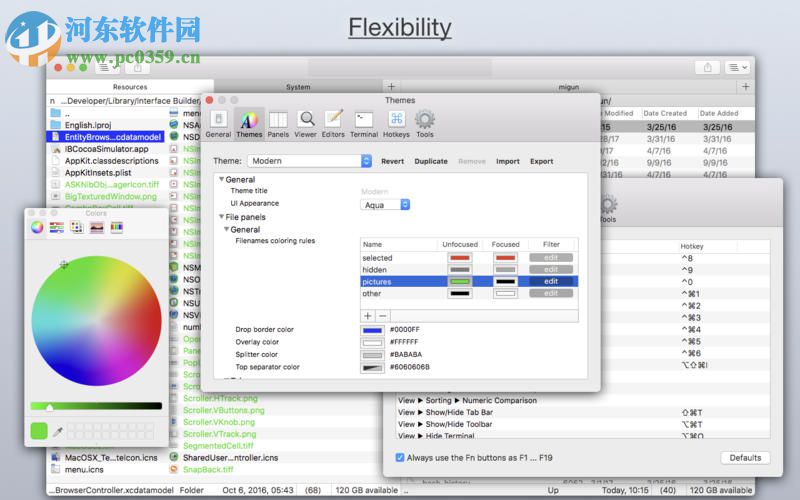Pick a color in the color wheel
This screenshot has width=800, height=500.
[x=96, y=321]
